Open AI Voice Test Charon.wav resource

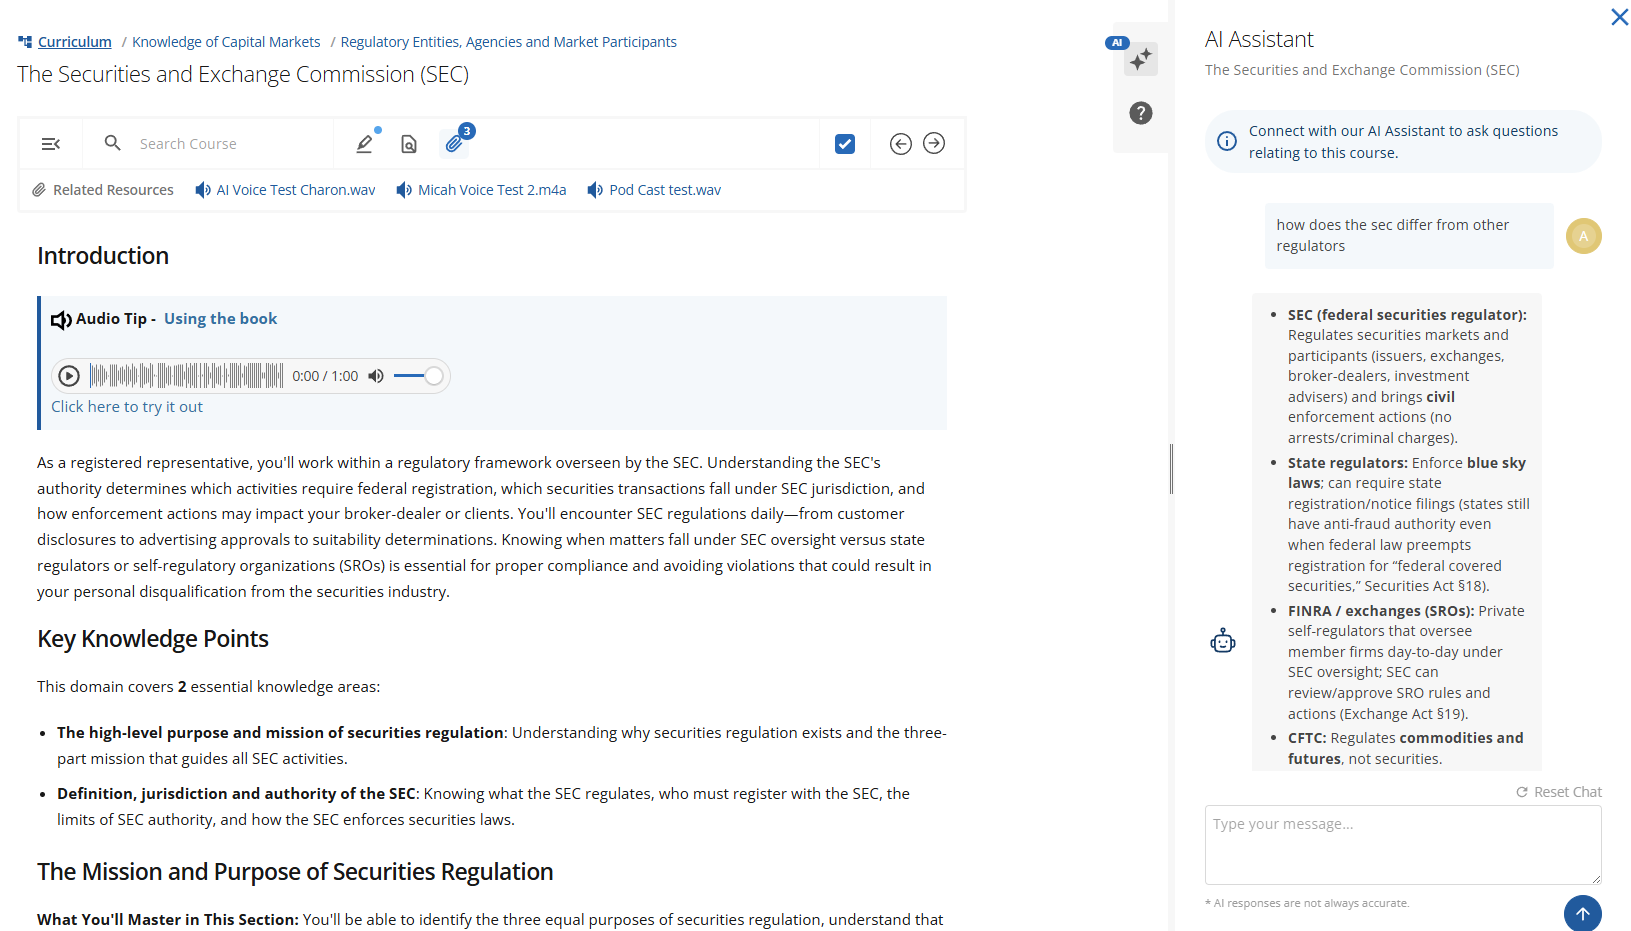tap(286, 190)
